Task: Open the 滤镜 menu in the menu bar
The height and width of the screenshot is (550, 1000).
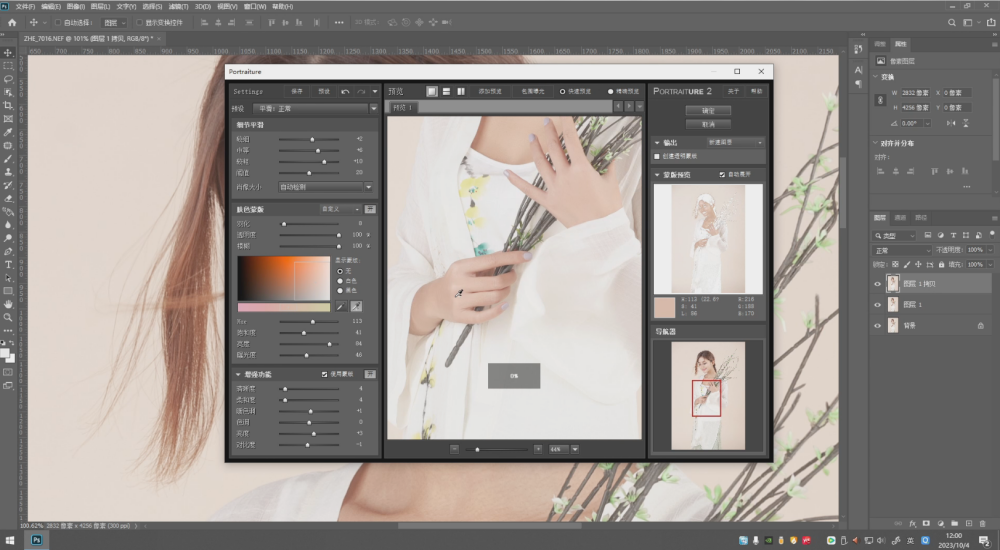Action: click(x=176, y=6)
